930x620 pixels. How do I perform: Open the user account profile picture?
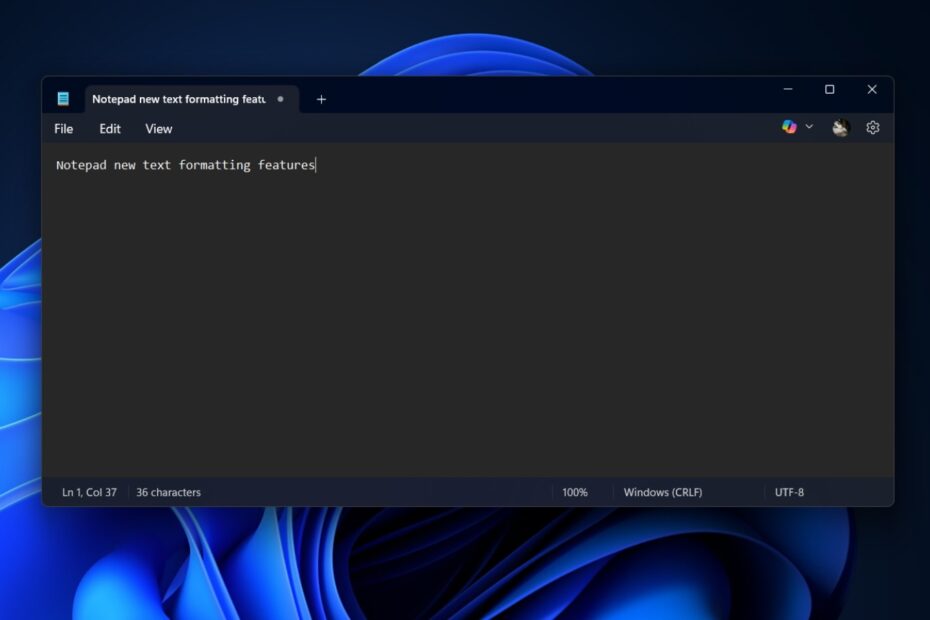(x=840, y=128)
